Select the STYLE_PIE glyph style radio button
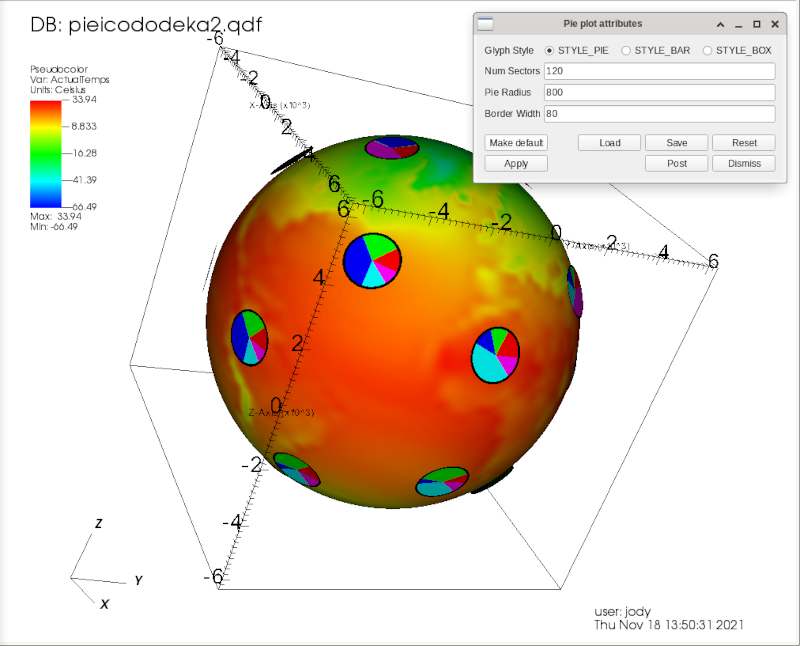The image size is (800, 646). pos(549,51)
